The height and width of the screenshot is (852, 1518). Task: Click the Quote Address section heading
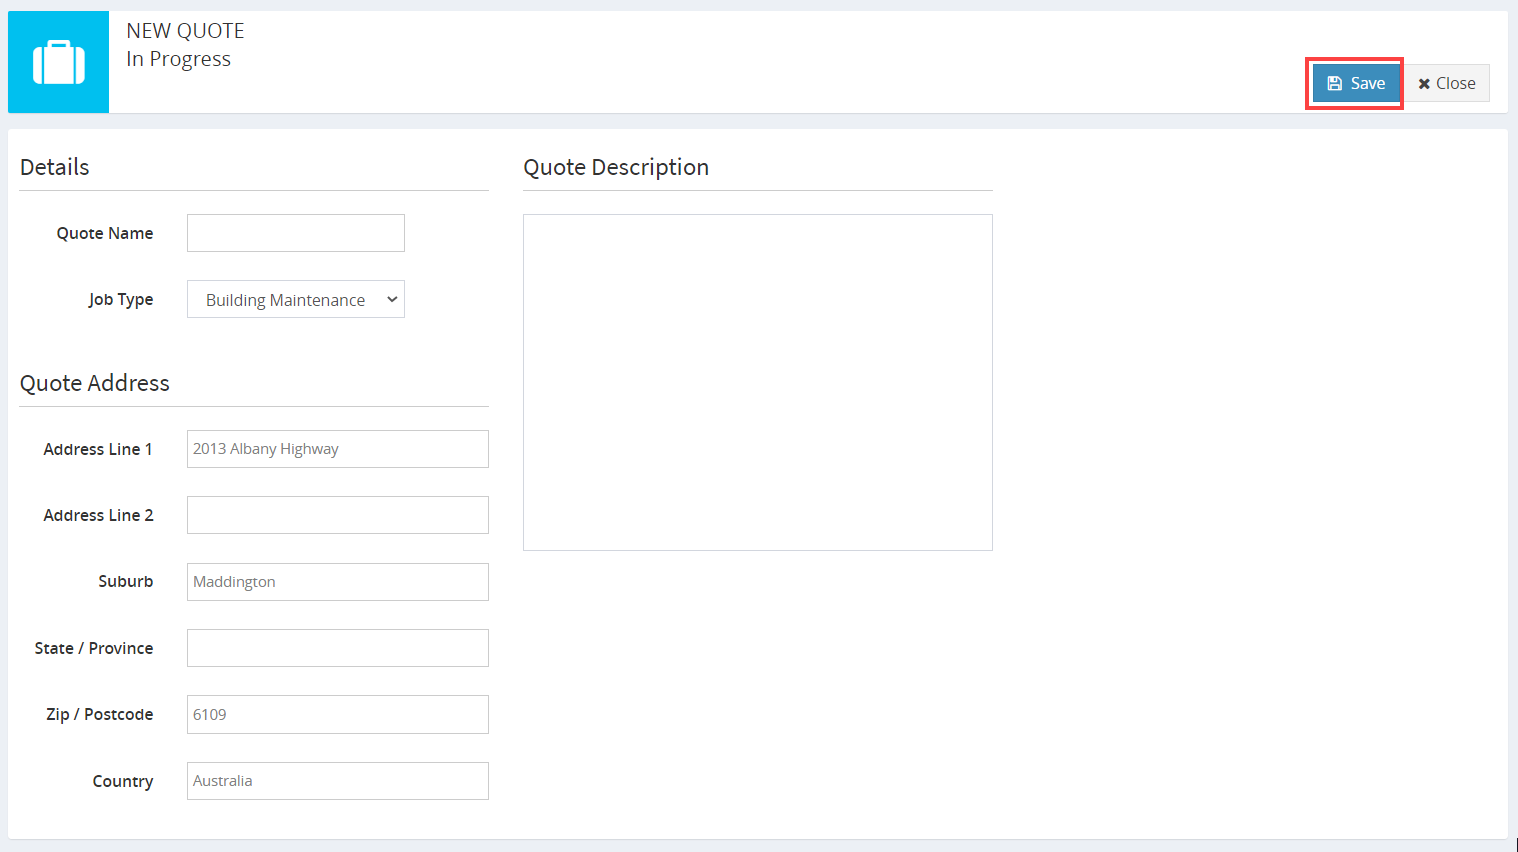(x=95, y=383)
